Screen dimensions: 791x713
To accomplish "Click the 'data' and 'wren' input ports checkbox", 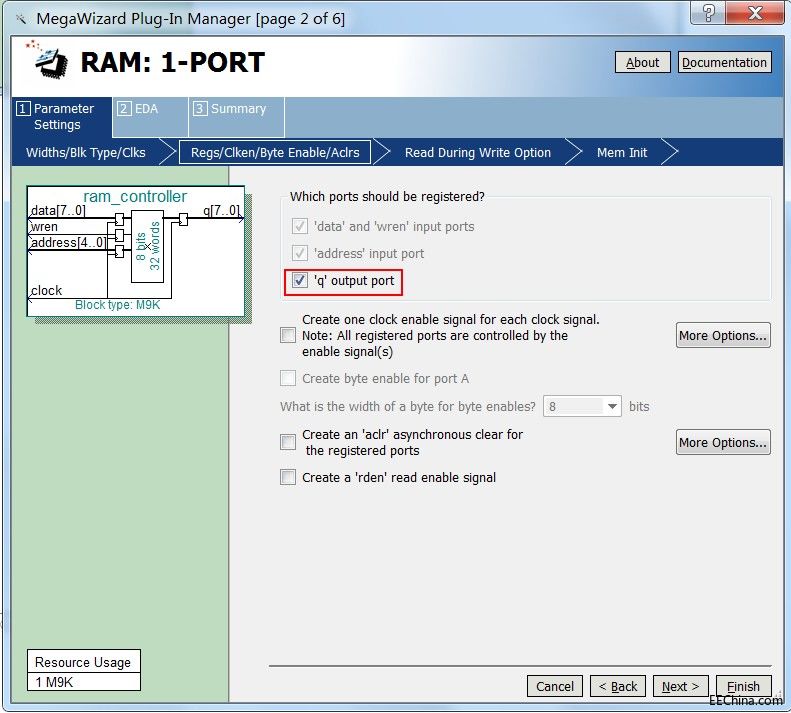I will [x=300, y=226].
